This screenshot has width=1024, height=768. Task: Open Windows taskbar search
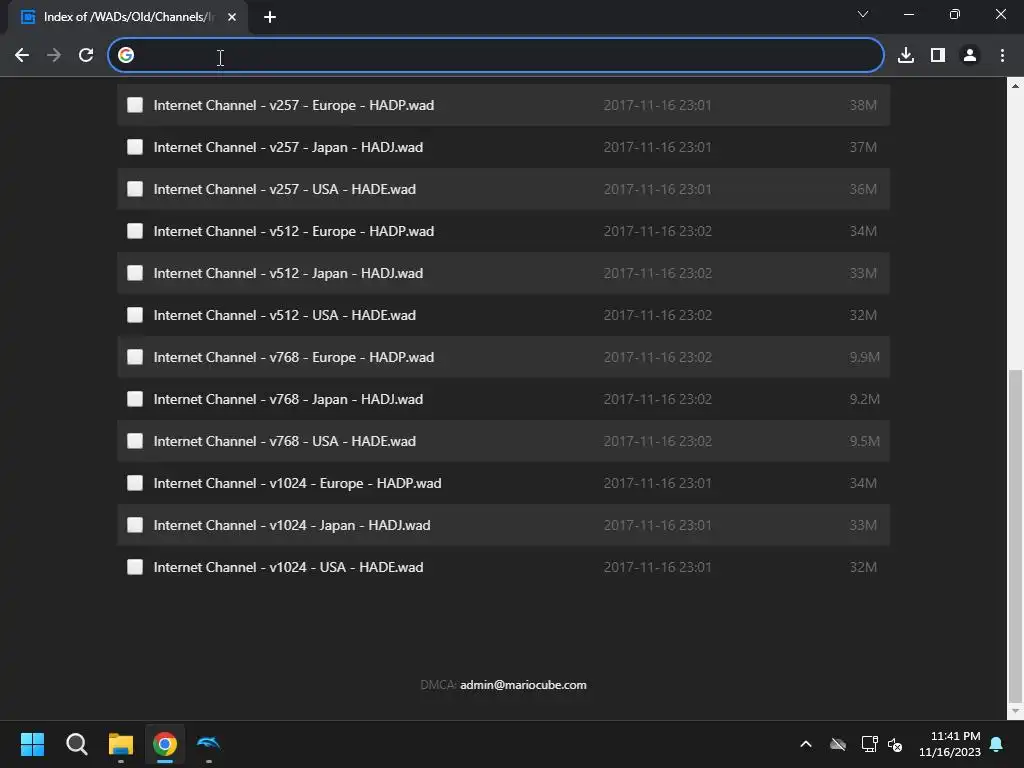76,744
